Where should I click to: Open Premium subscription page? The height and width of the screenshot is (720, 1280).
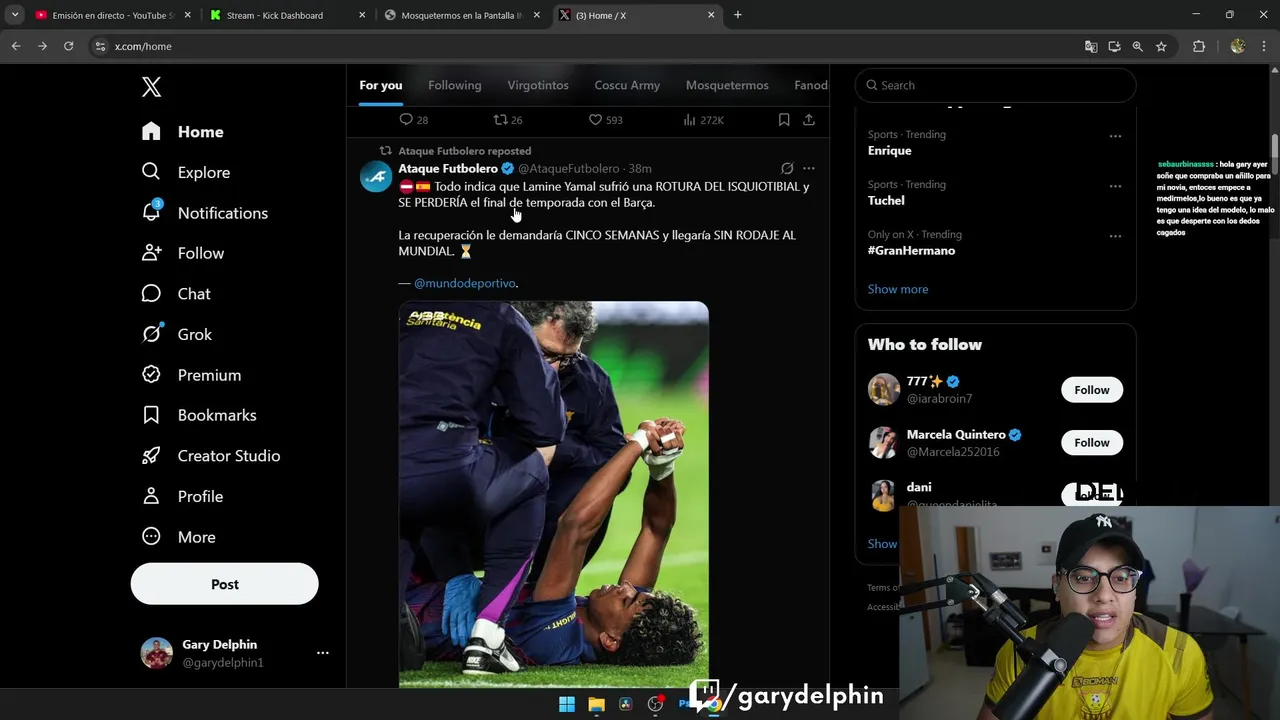191,375
